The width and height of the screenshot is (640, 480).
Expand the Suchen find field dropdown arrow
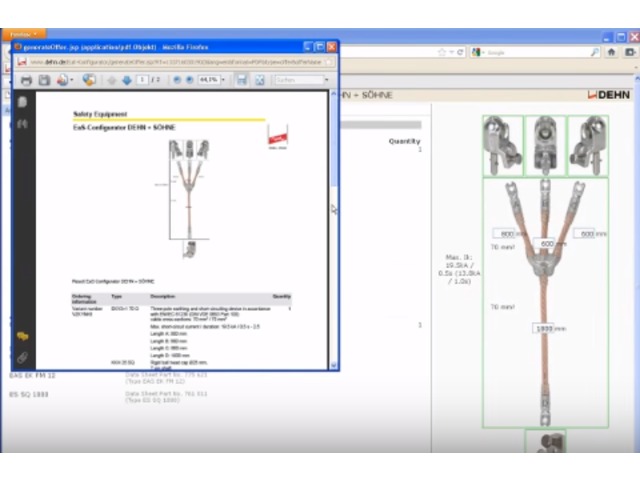click(x=327, y=80)
